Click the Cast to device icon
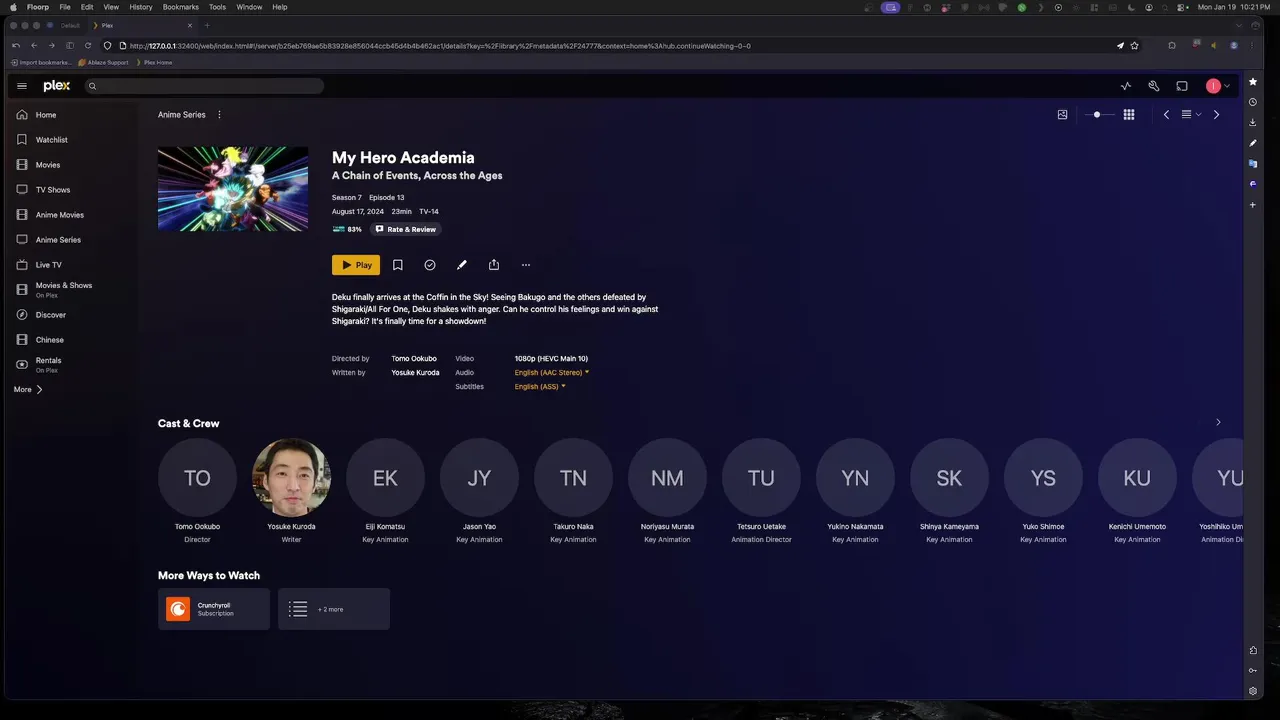Viewport: 1280px width, 720px height. coord(1182,86)
